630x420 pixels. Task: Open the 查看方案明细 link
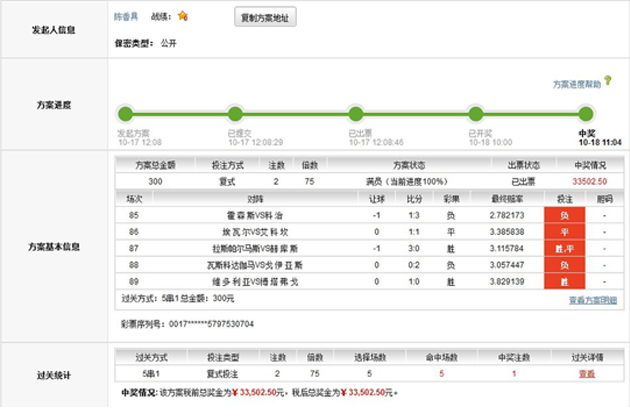tap(592, 299)
